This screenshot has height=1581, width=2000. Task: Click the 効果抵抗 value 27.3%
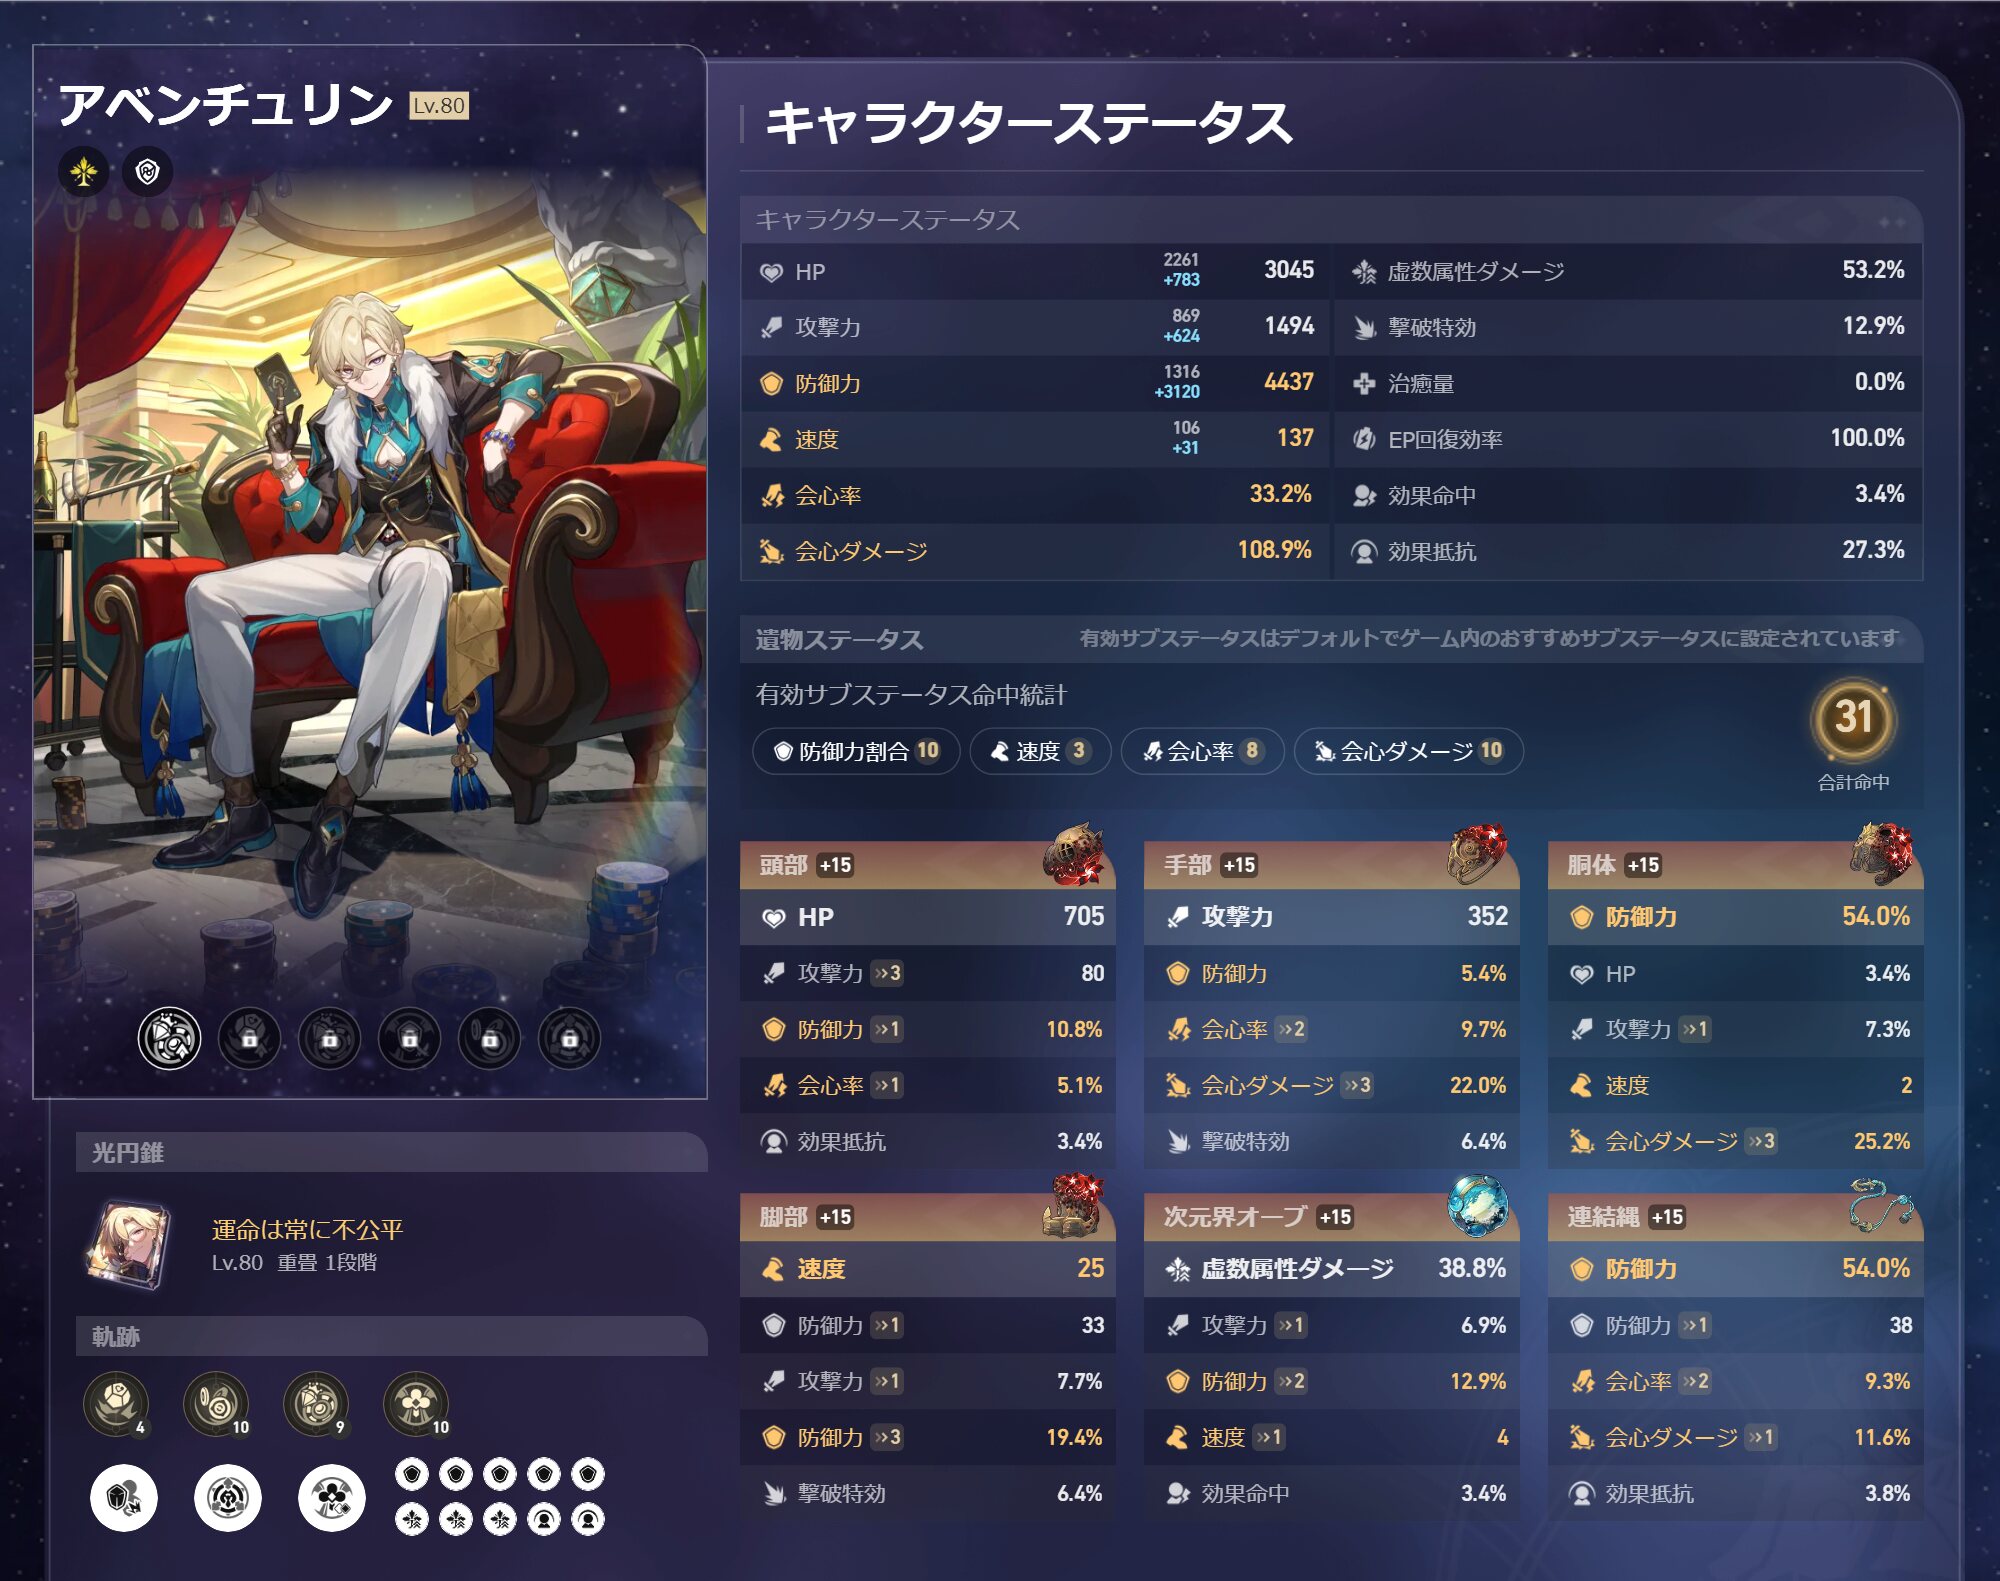pos(1873,550)
